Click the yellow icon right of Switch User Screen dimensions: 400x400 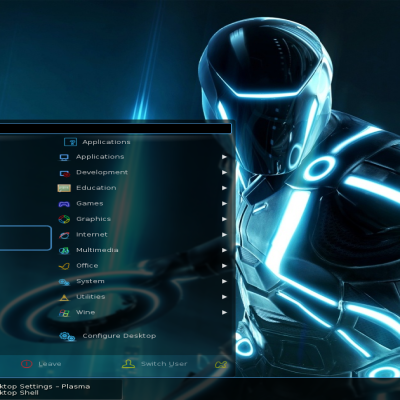tap(221, 365)
